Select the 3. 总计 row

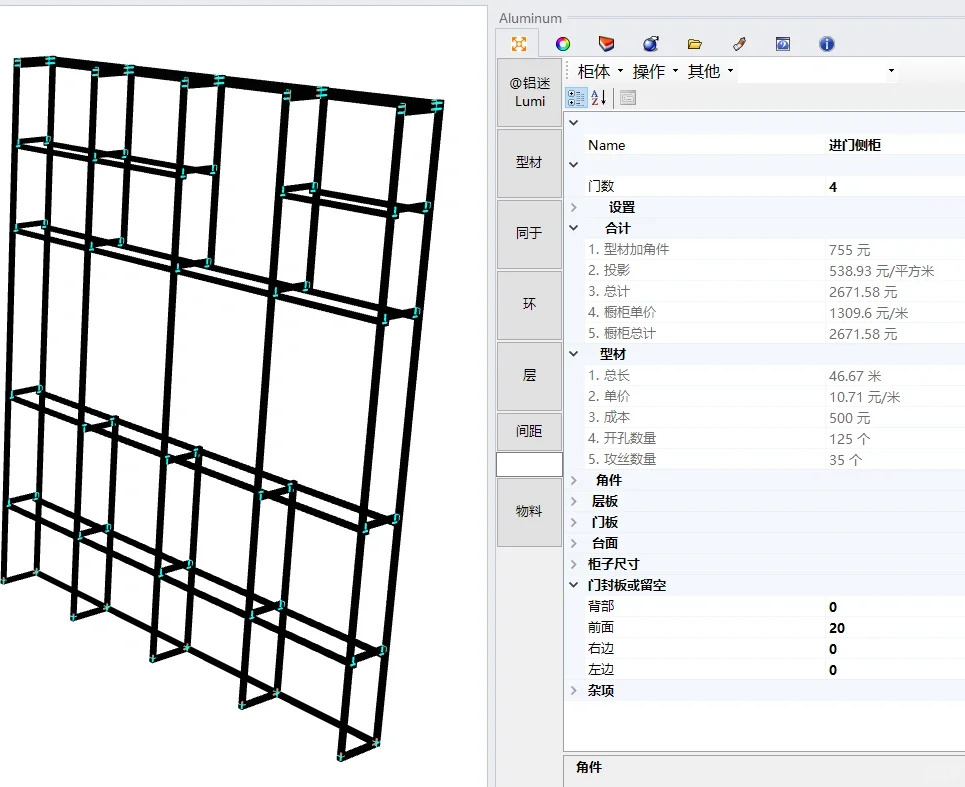tap(775, 291)
